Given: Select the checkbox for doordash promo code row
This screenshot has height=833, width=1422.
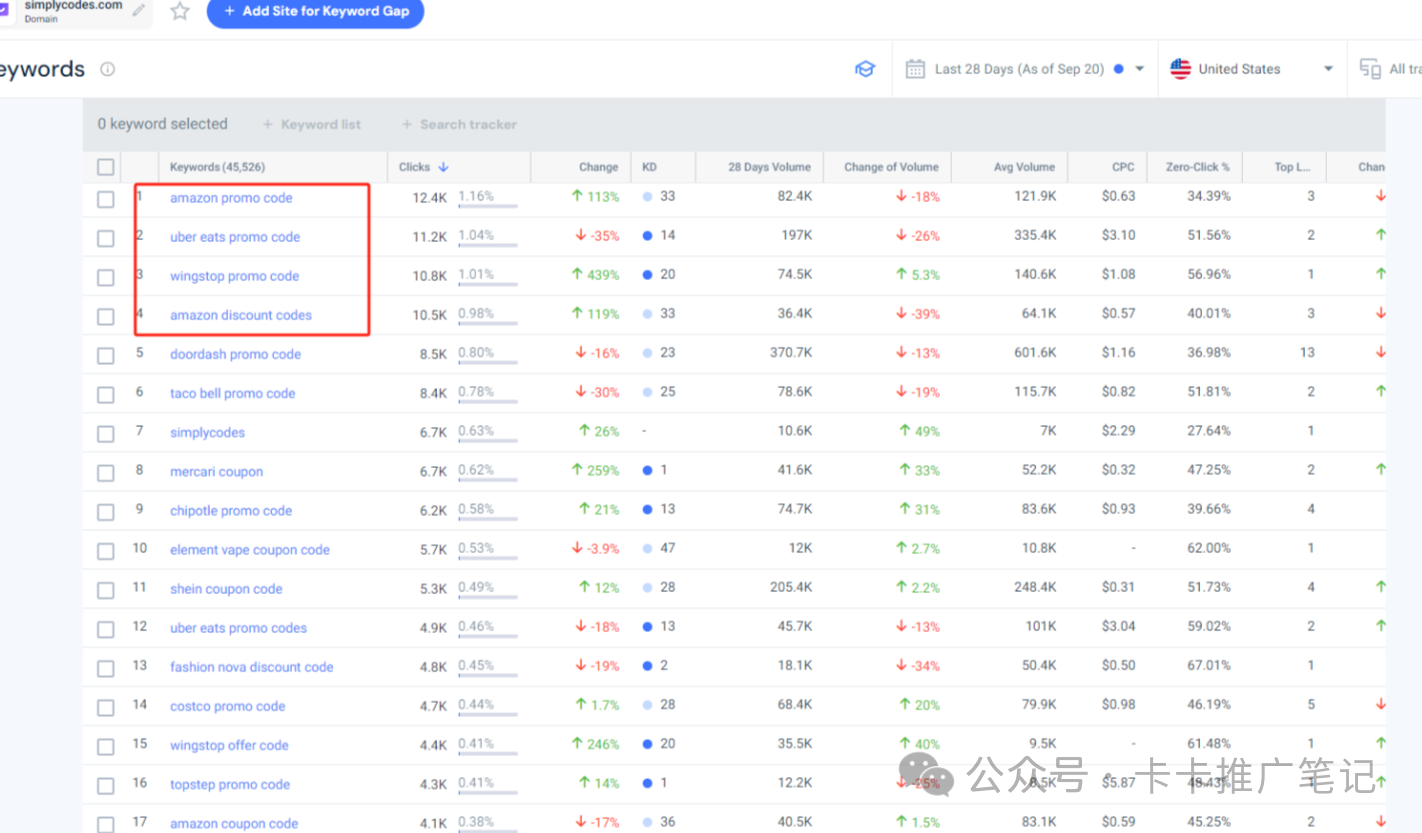Looking at the screenshot, I should 106,355.
